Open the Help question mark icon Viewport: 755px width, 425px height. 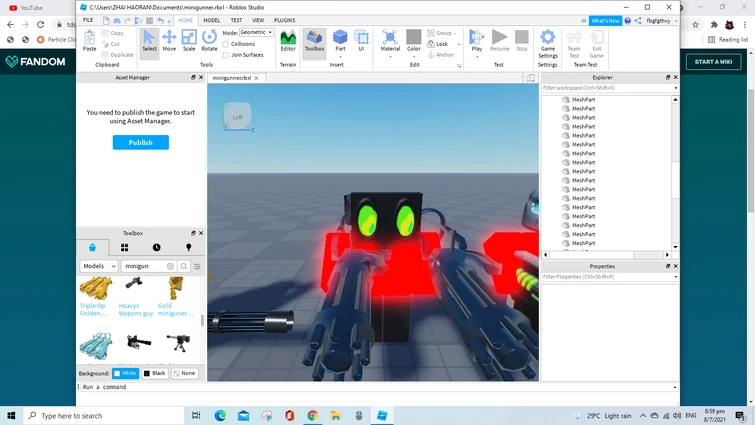point(627,21)
